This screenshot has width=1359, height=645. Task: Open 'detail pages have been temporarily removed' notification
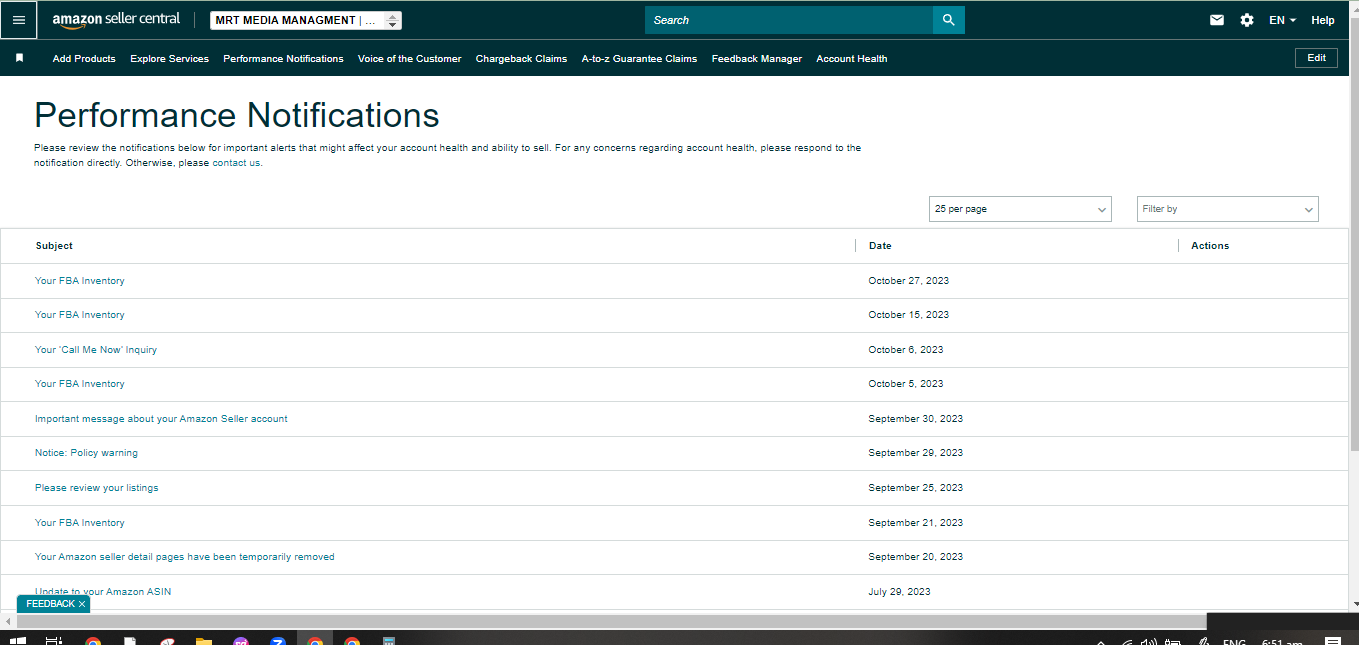click(185, 557)
